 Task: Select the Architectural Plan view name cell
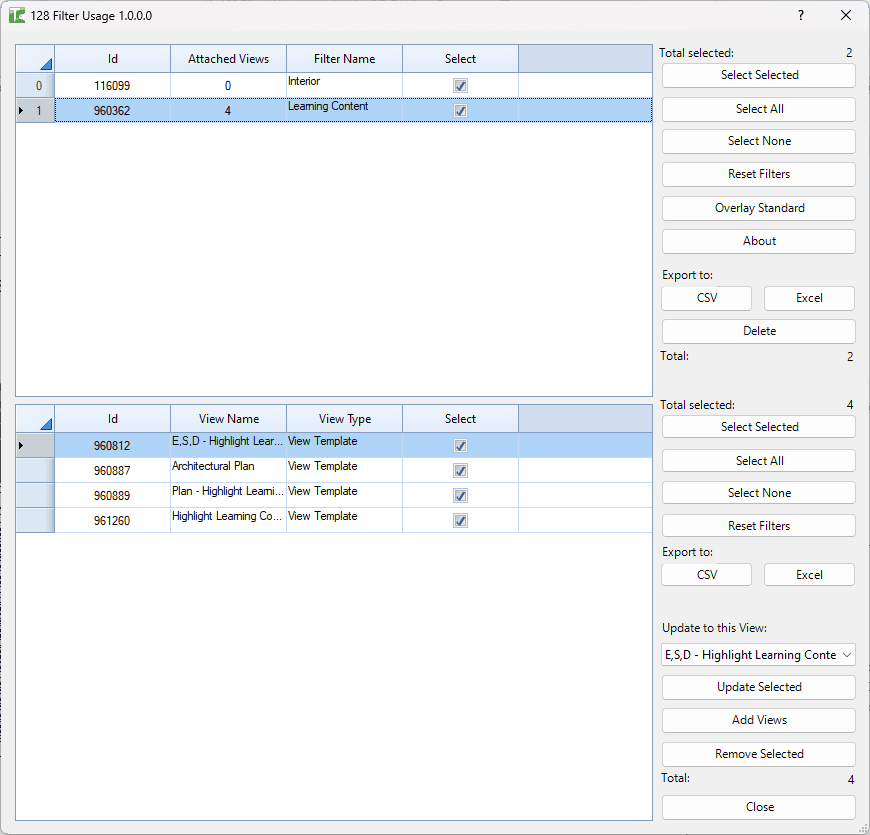(x=229, y=470)
